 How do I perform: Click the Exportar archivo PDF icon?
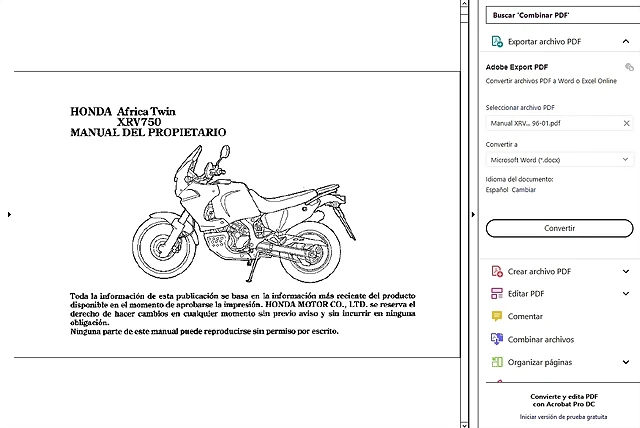point(497,41)
